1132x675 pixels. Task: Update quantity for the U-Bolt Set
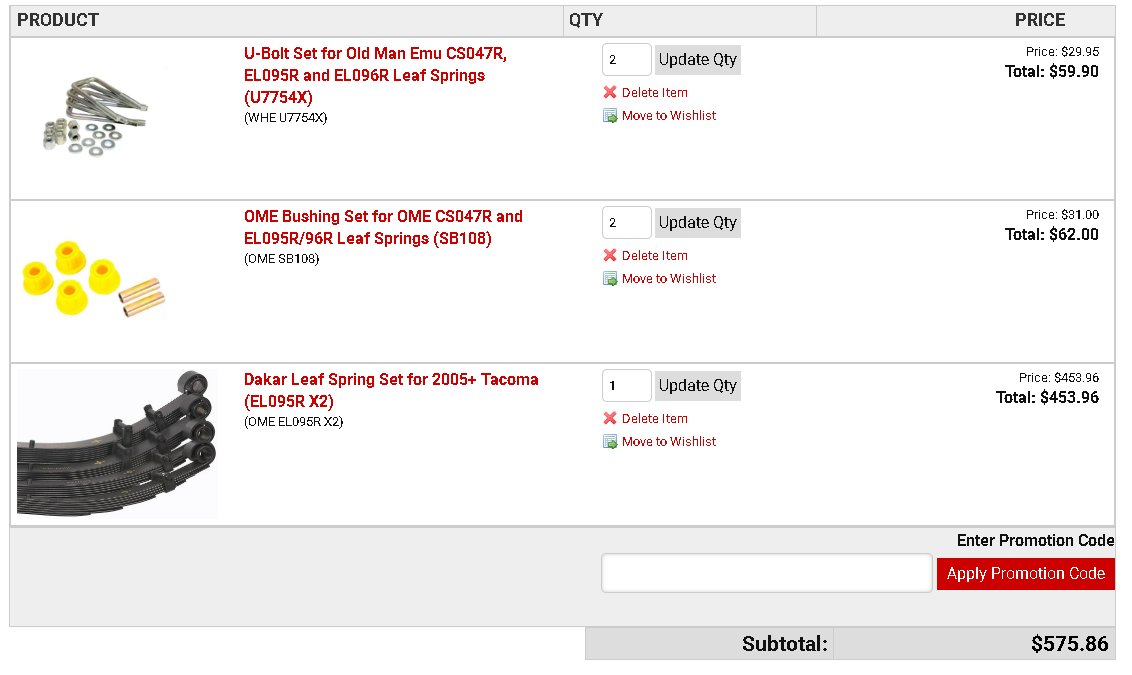pos(697,60)
